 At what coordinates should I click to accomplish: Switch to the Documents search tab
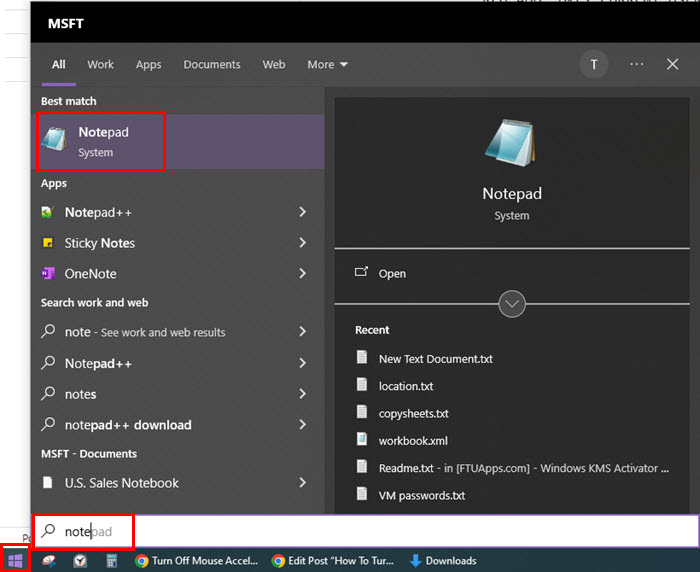tap(214, 65)
